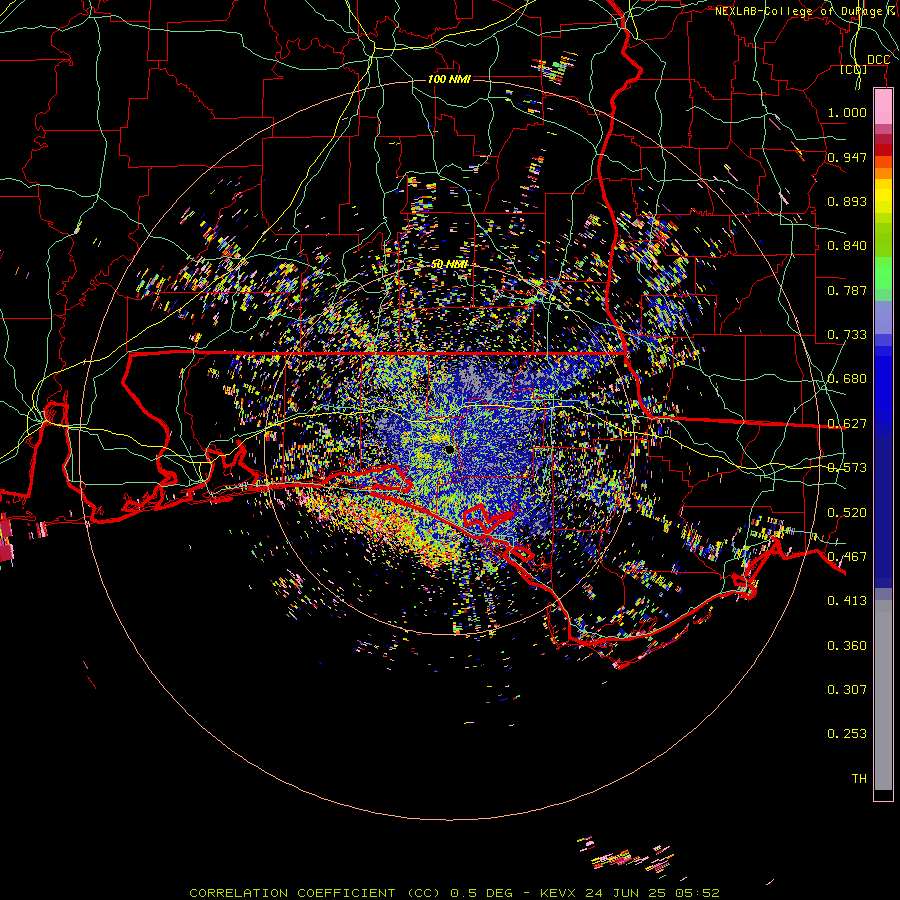Select the 0.893 scale value
The image size is (900, 900).
(x=847, y=201)
